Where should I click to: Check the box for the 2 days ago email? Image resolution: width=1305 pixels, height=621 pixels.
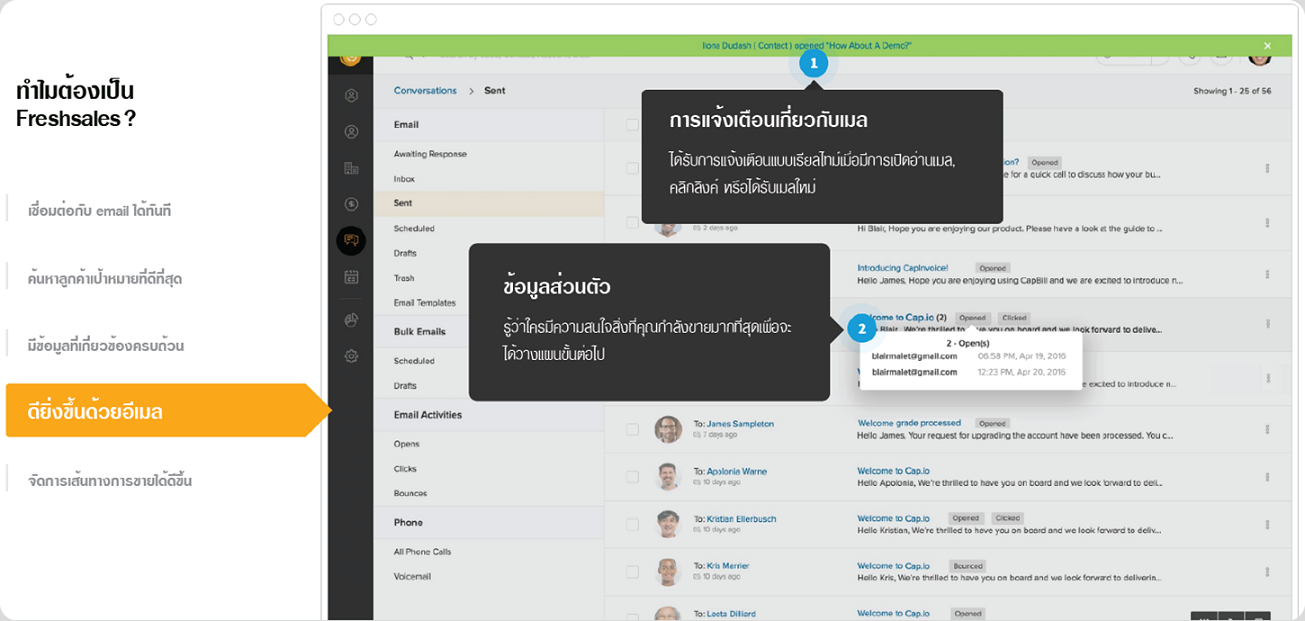(x=632, y=222)
